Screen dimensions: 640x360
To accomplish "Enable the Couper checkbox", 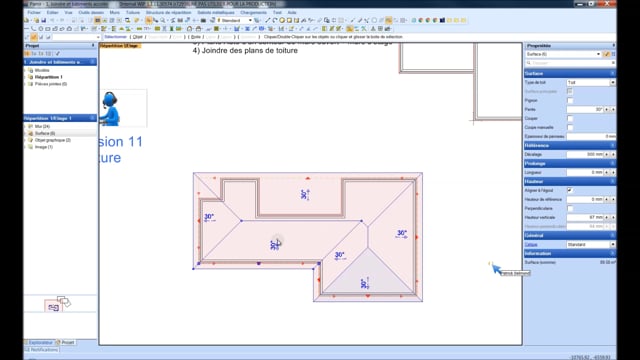I will (x=570, y=119).
